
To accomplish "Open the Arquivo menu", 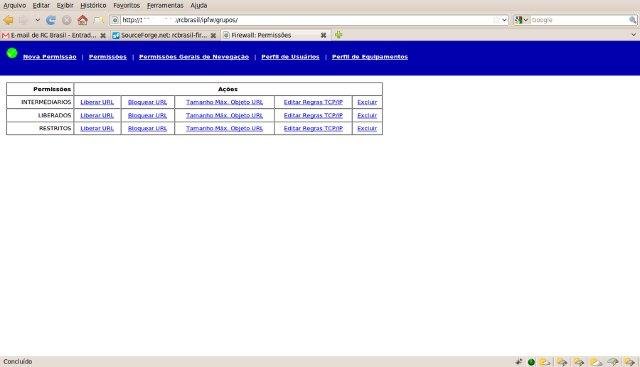I will [15, 5].
